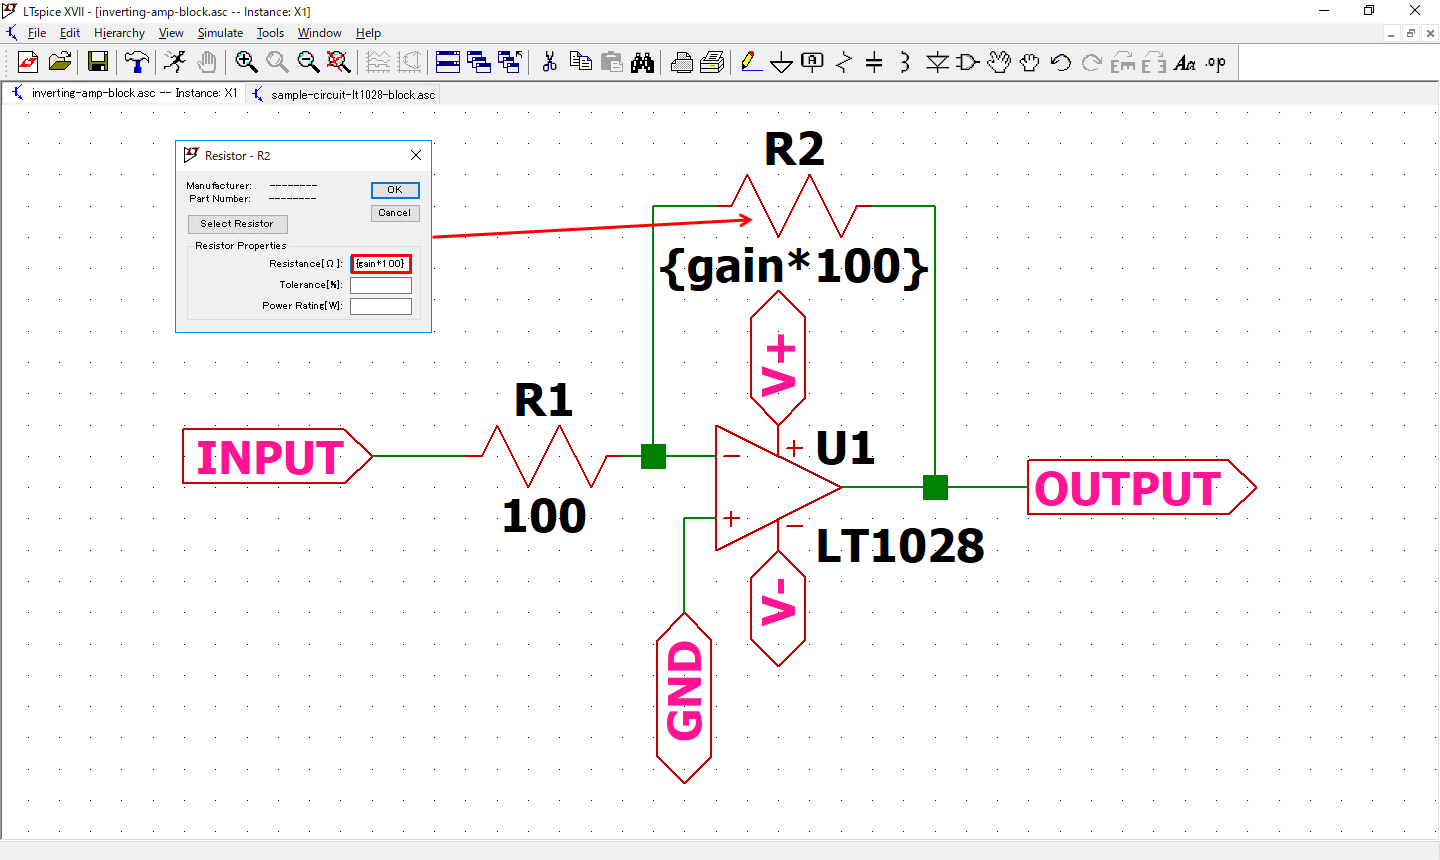The height and width of the screenshot is (860, 1440).
Task: Click the Pan magnifier icon
Action: click(277, 62)
